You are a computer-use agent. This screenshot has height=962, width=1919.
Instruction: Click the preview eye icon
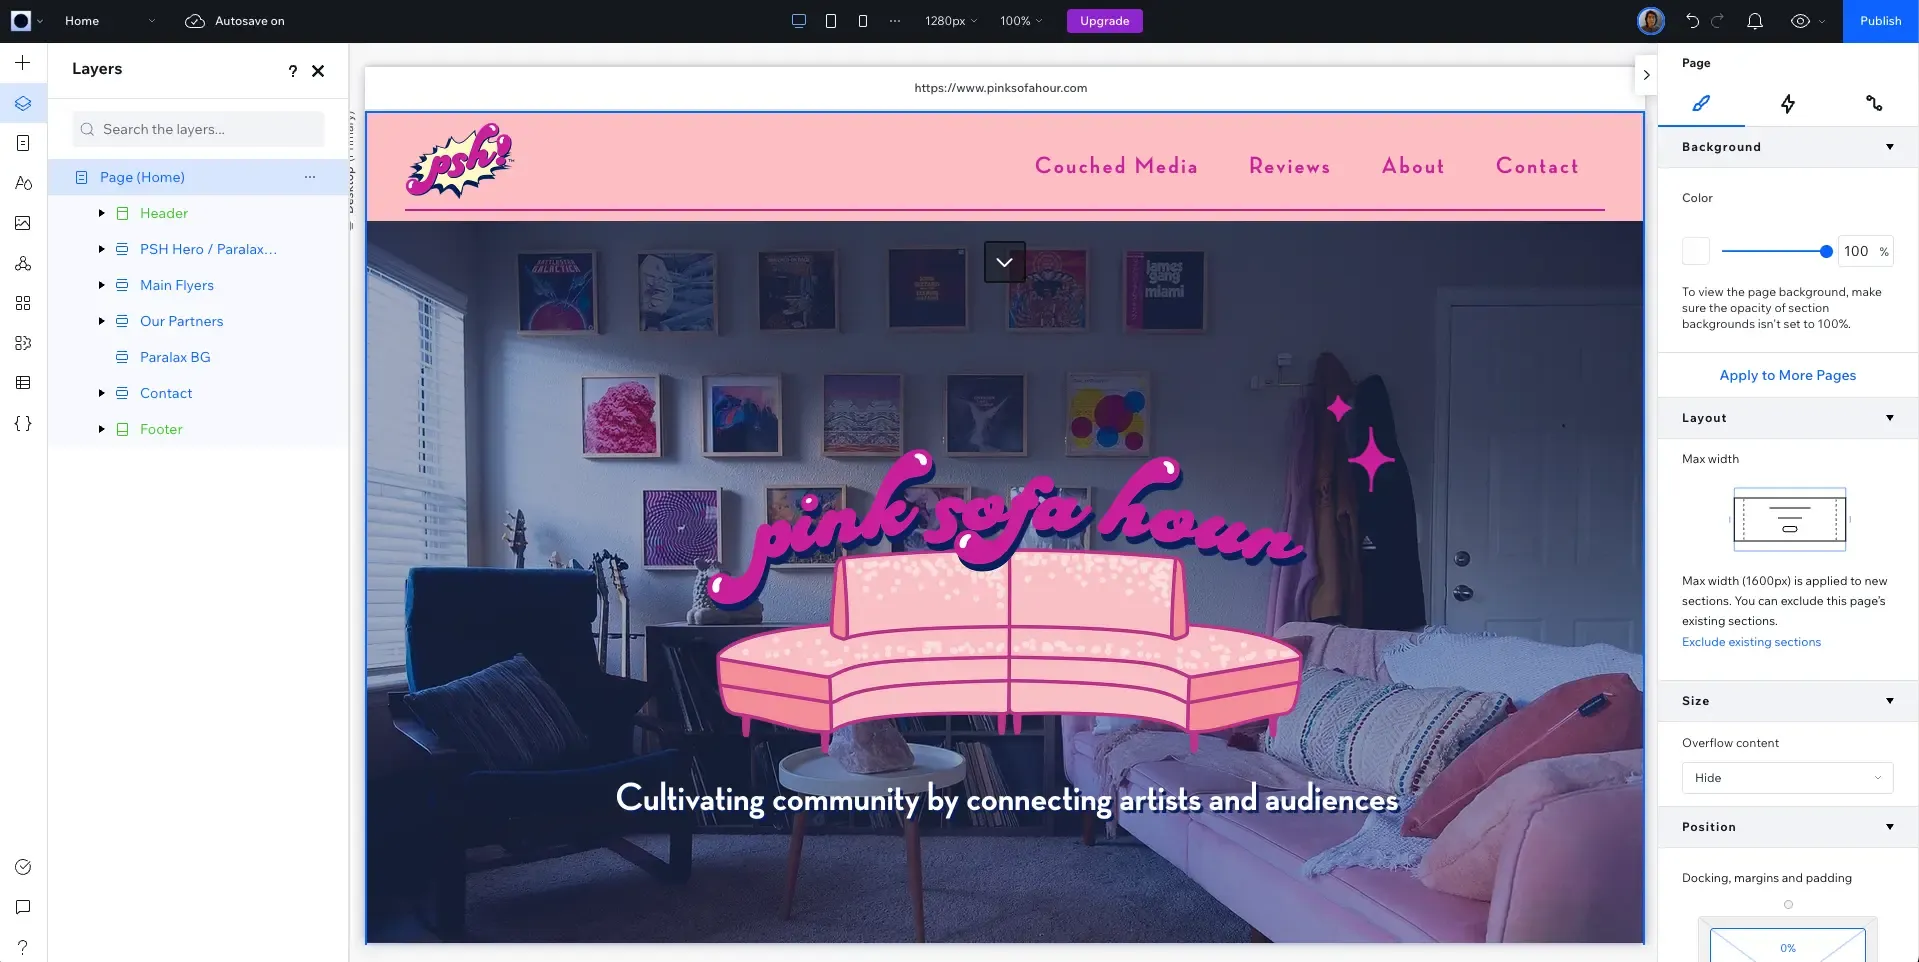coord(1800,21)
